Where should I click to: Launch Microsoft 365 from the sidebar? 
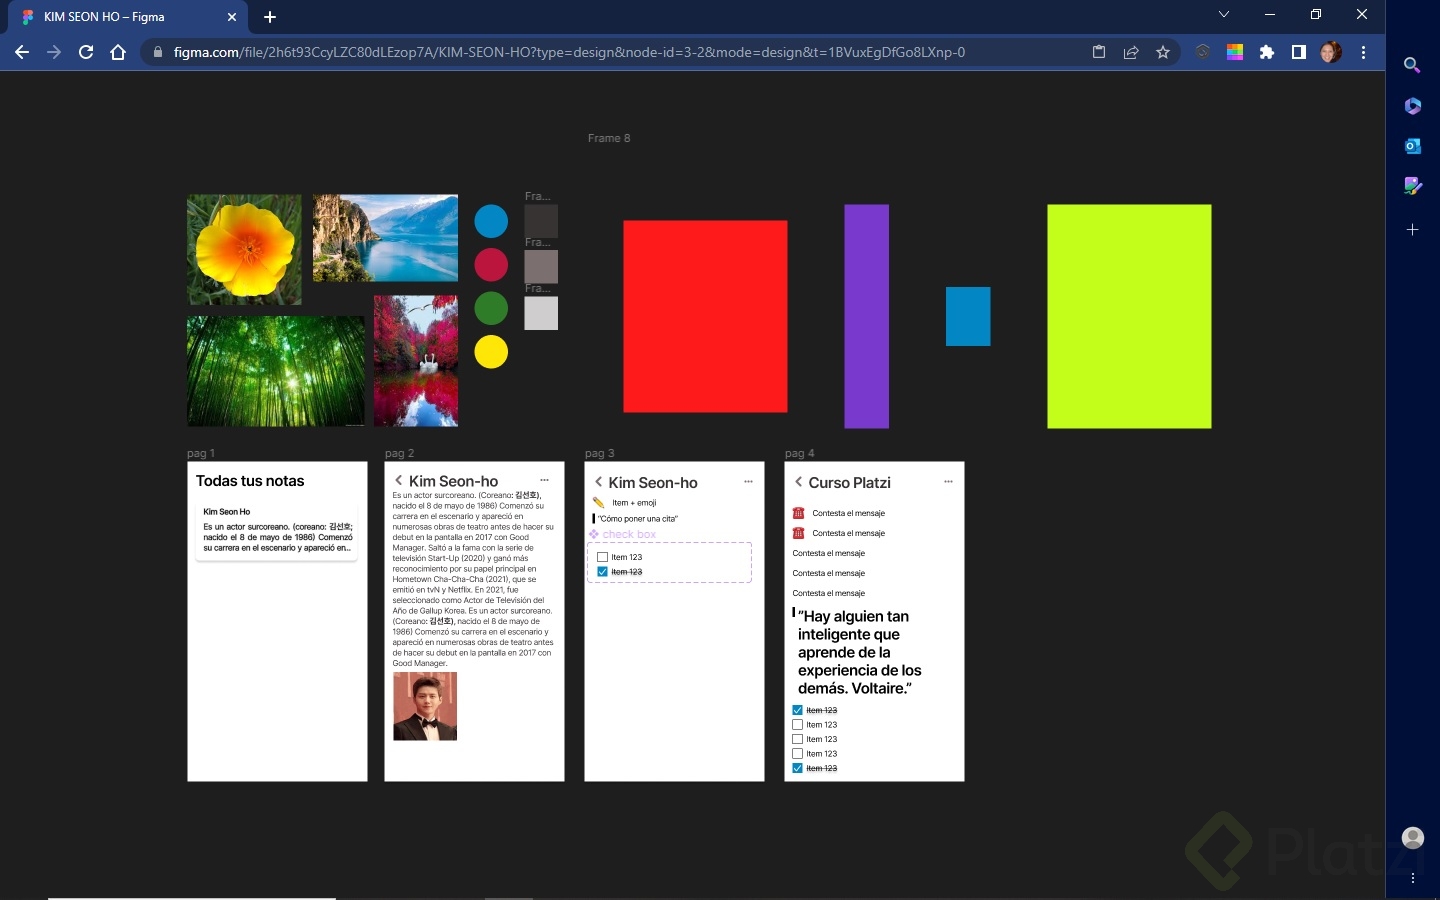click(1412, 106)
